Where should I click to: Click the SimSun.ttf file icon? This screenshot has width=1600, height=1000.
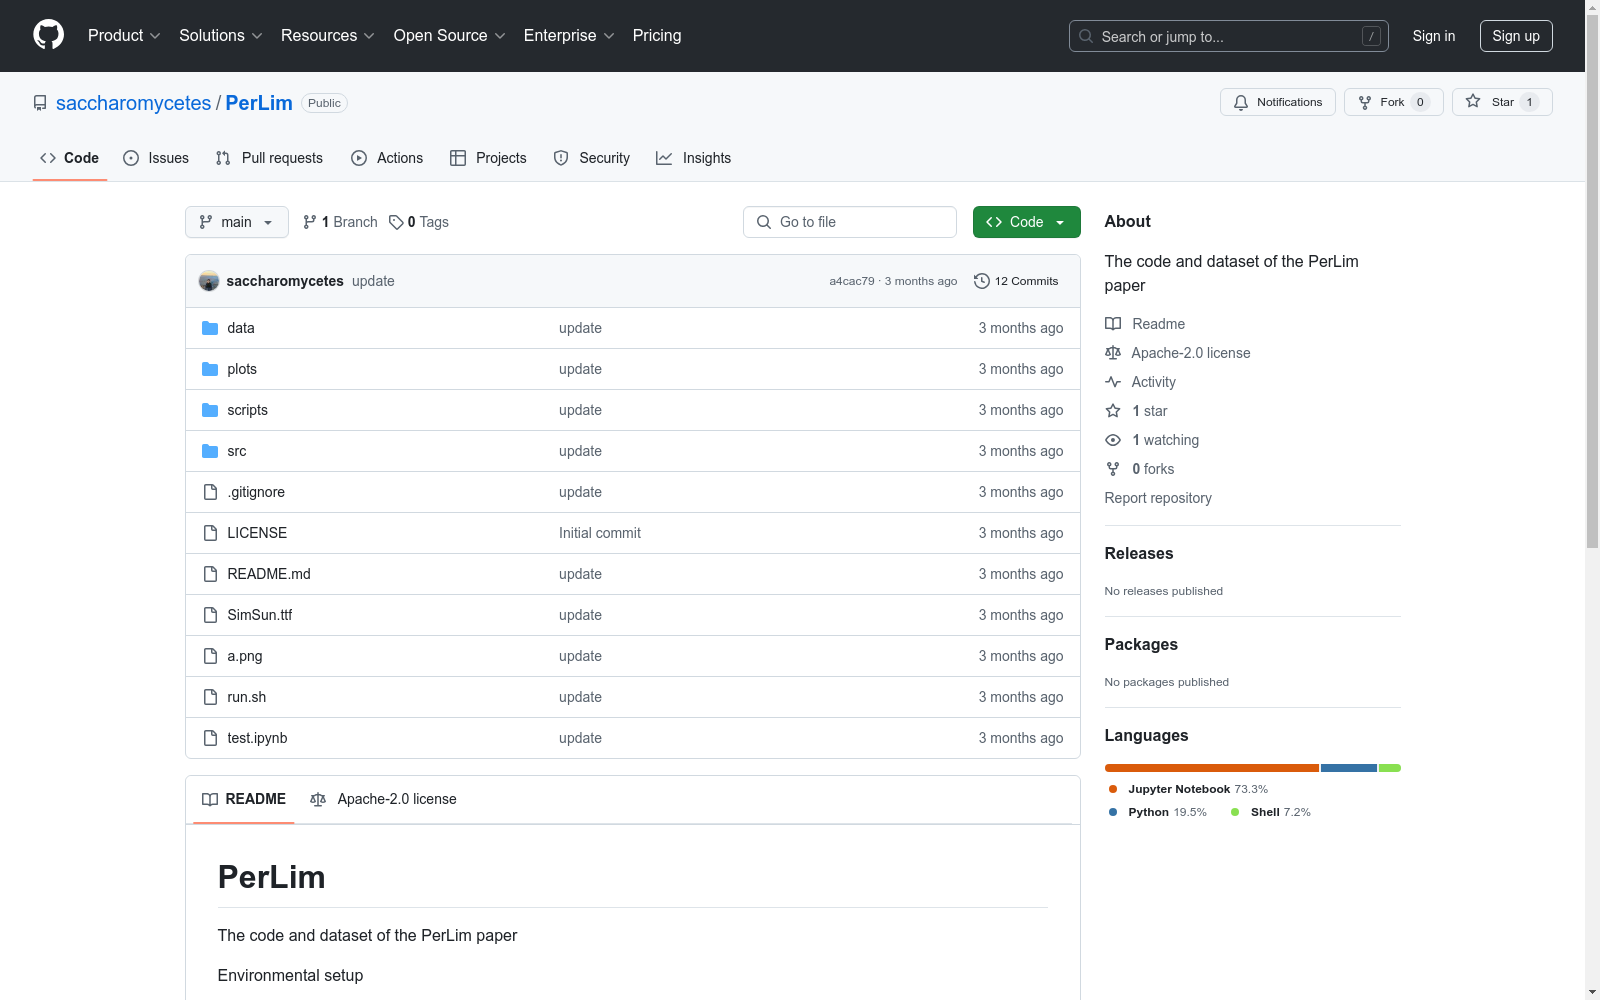coord(210,615)
